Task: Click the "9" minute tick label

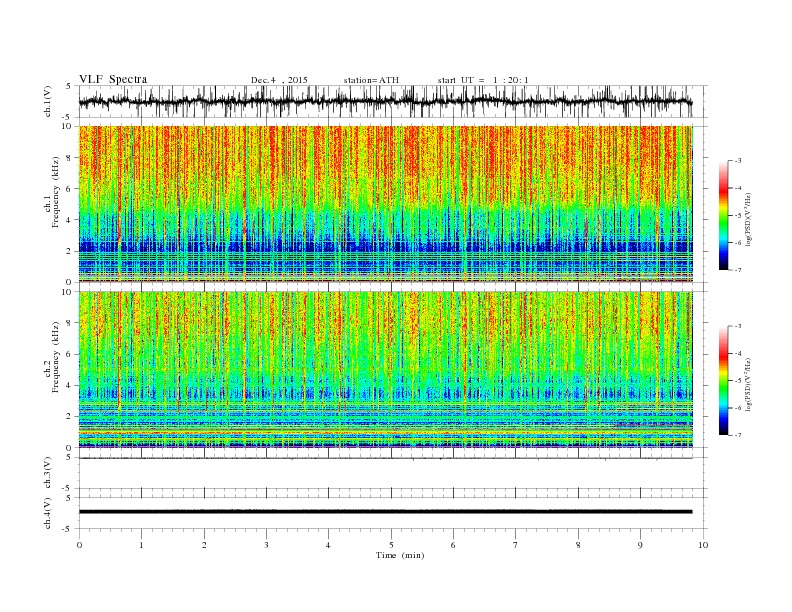Action: click(640, 545)
